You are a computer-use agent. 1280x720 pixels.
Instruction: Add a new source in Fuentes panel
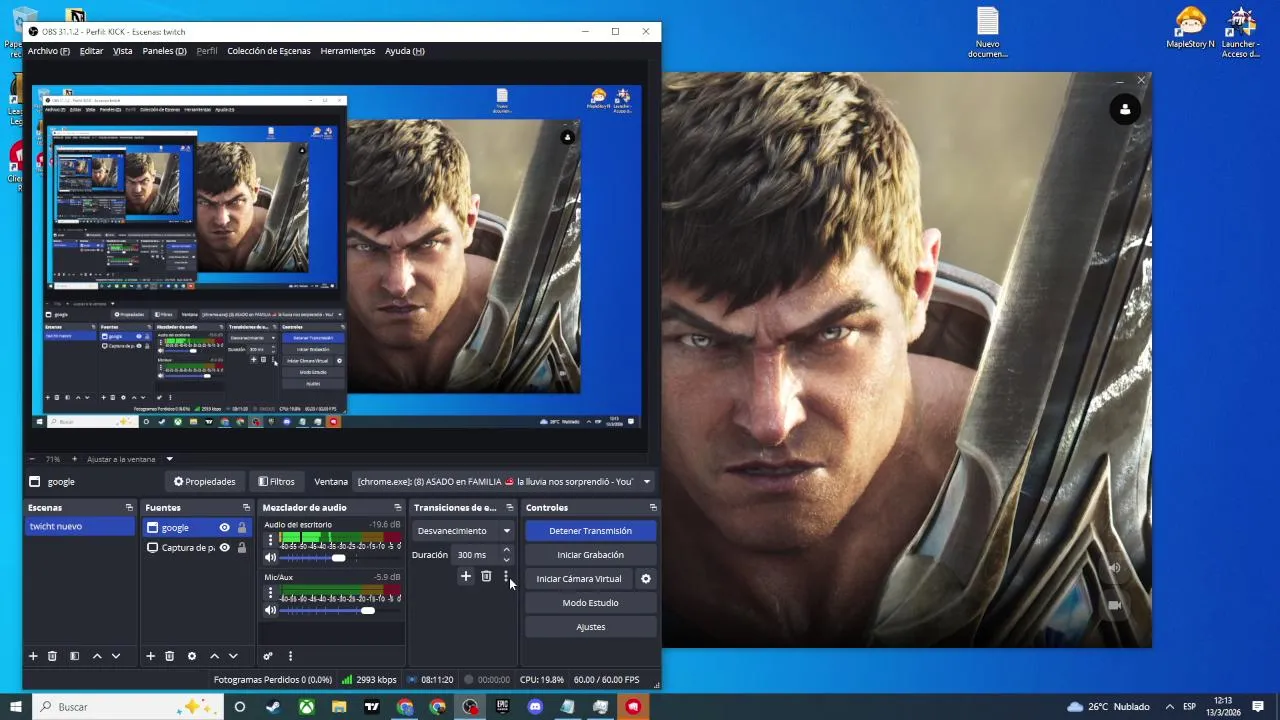pyautogui.click(x=150, y=656)
